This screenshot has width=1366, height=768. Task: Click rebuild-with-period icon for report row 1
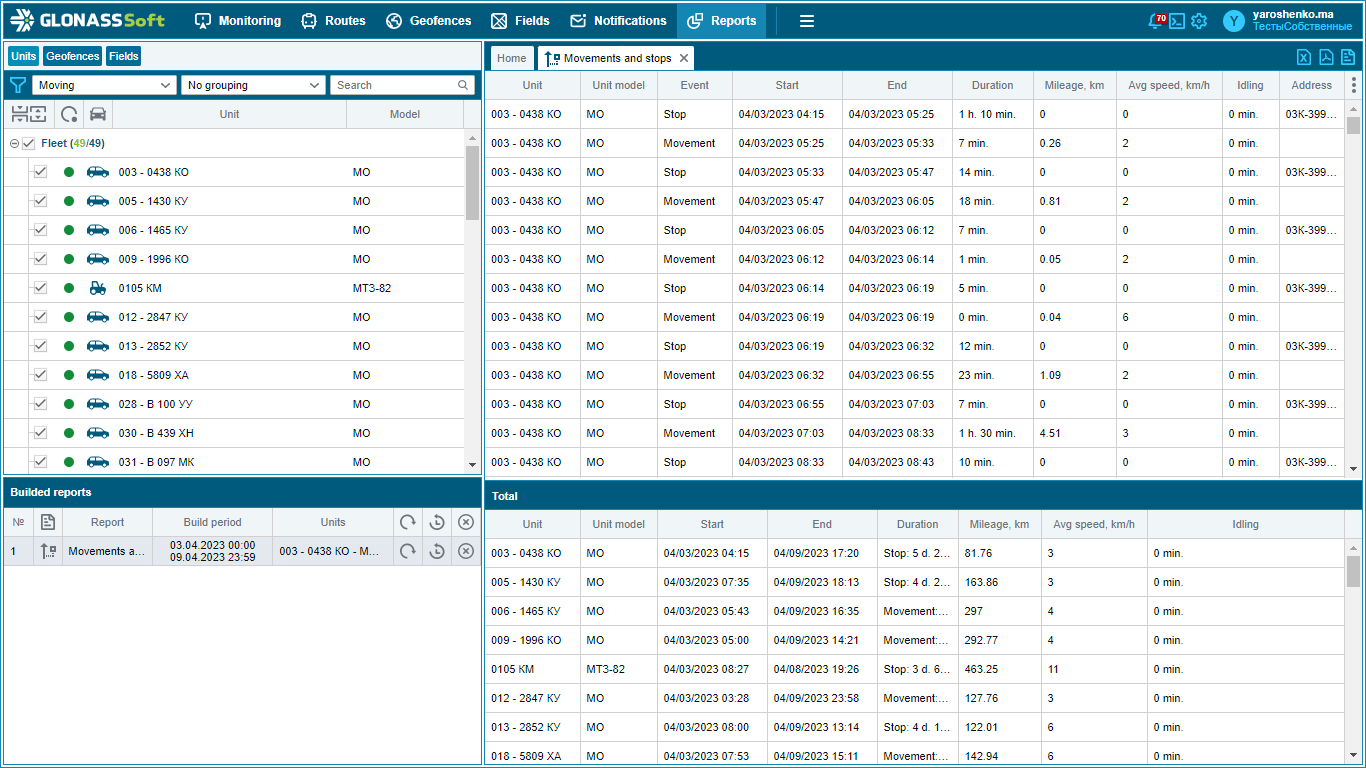pyautogui.click(x=437, y=551)
